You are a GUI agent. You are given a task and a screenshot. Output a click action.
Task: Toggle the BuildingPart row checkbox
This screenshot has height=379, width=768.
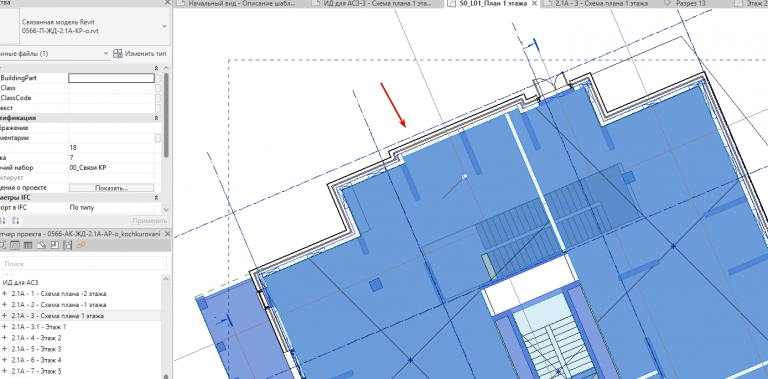[x=158, y=78]
